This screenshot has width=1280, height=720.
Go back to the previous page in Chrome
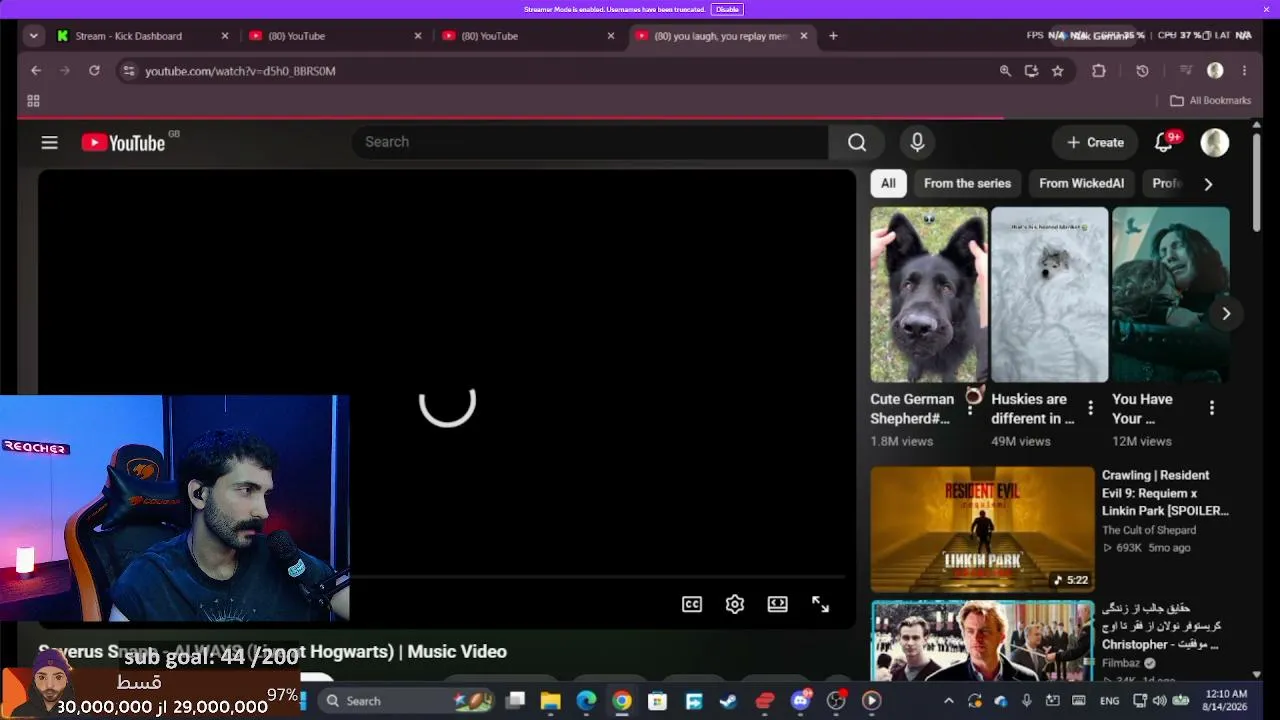click(36, 71)
